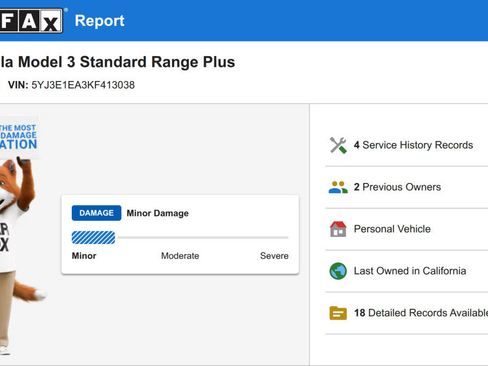488x366 pixels.
Task: Click the Minor Damage heading text
Action: click(x=158, y=213)
